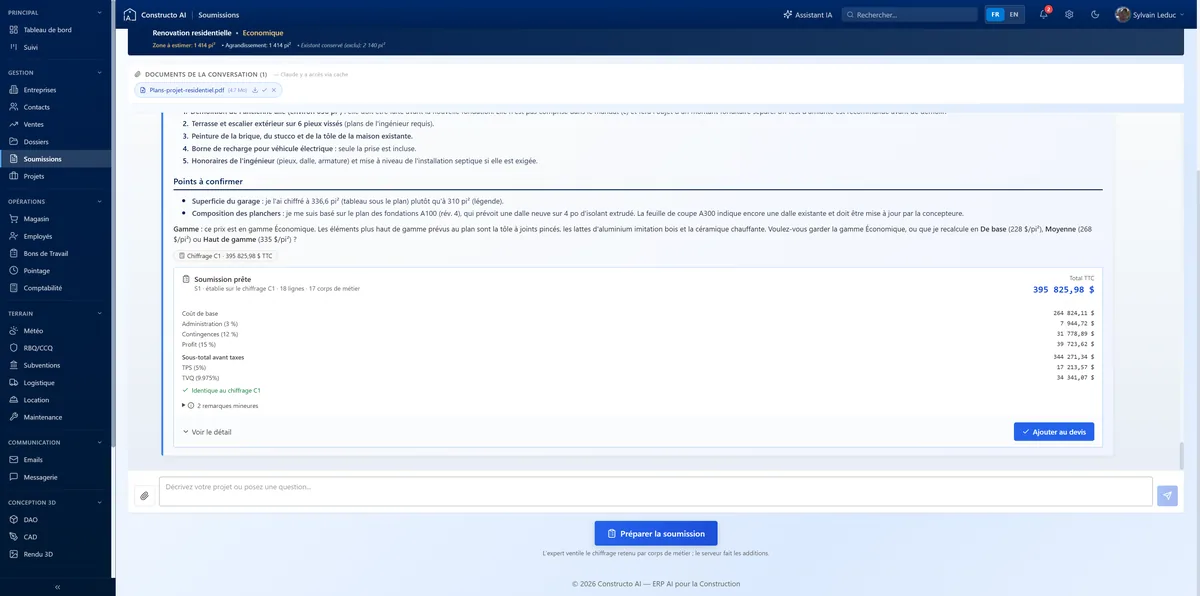
Task: Focus the Rechercher search field
Action: click(x=909, y=15)
